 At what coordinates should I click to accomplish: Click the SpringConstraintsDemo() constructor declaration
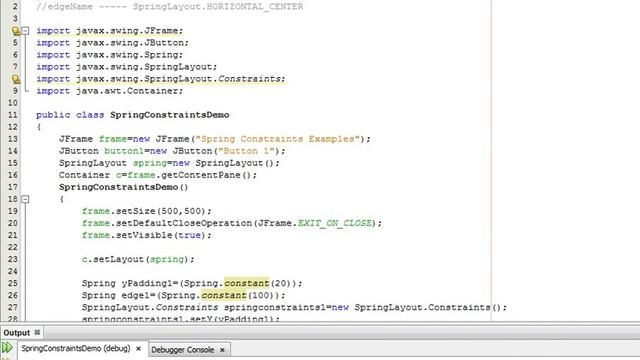[x=123, y=187]
